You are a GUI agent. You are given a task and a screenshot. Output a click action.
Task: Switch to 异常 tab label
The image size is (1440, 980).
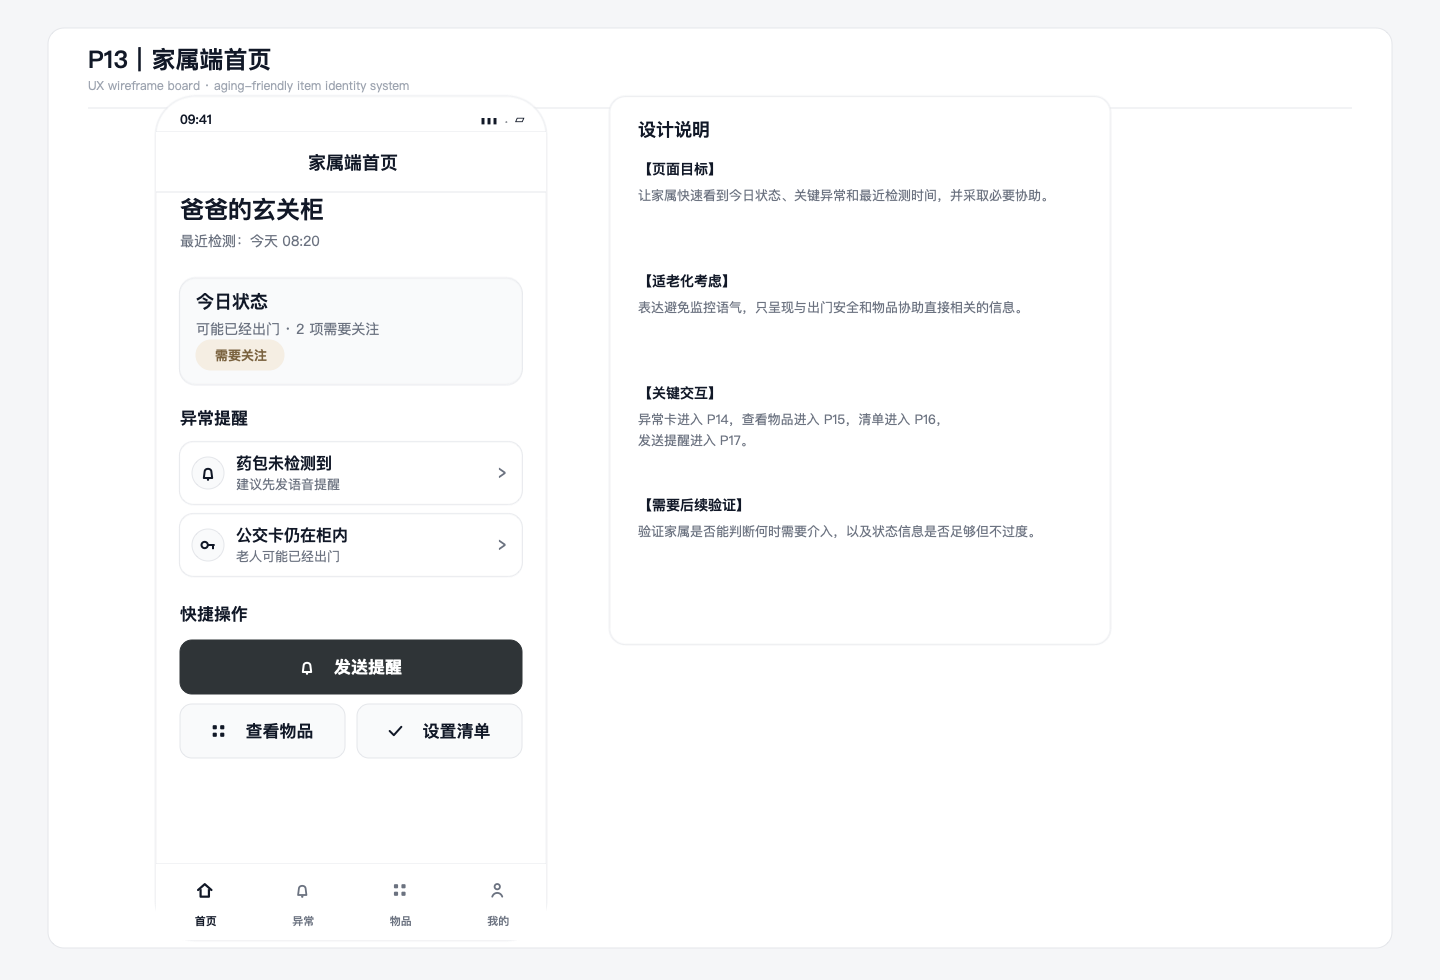303,921
